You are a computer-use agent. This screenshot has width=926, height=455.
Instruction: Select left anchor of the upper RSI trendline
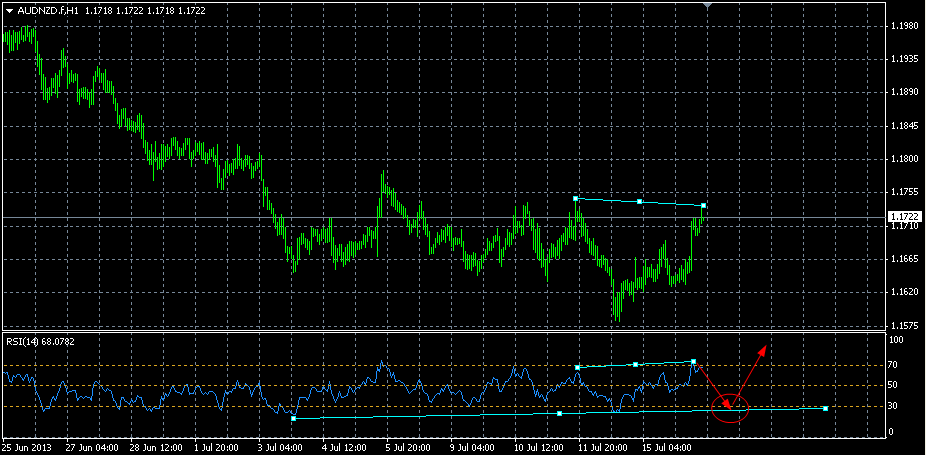578,368
